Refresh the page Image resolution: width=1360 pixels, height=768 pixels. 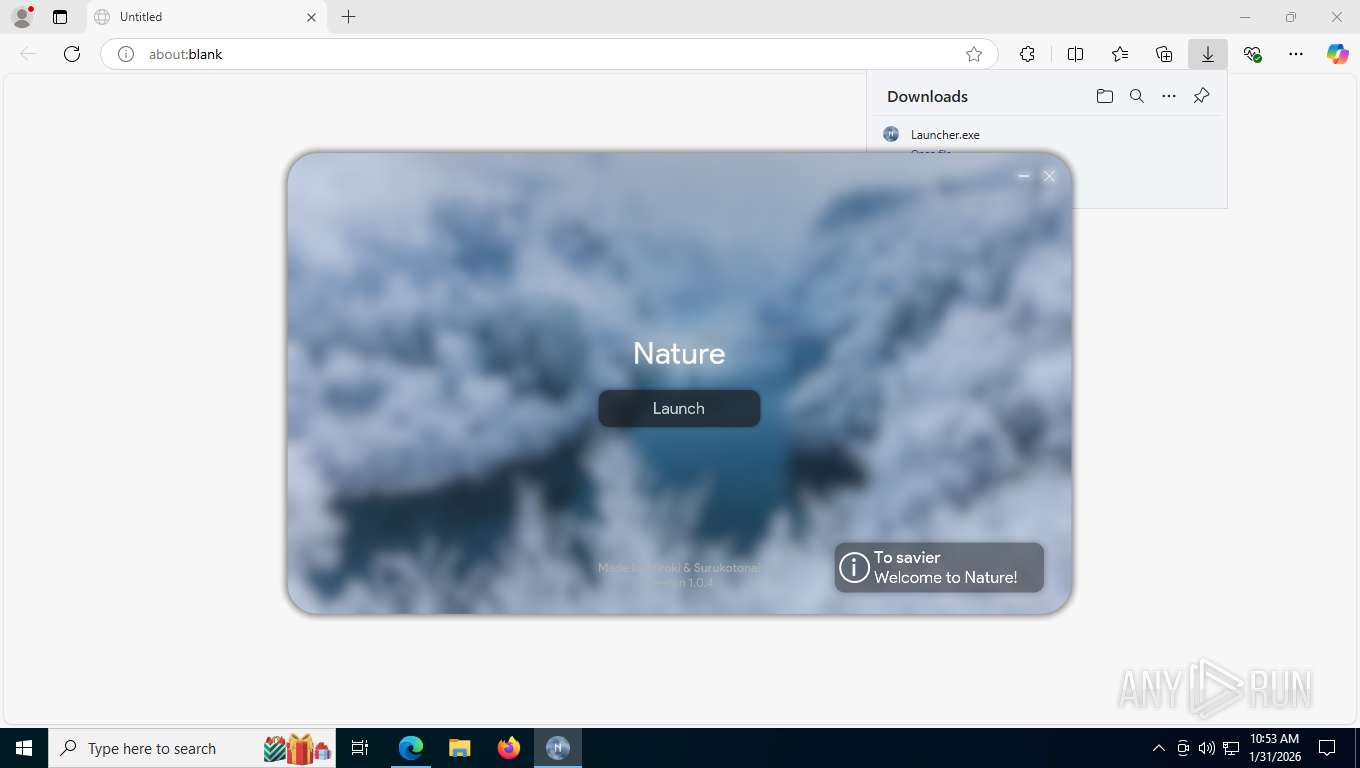72,54
